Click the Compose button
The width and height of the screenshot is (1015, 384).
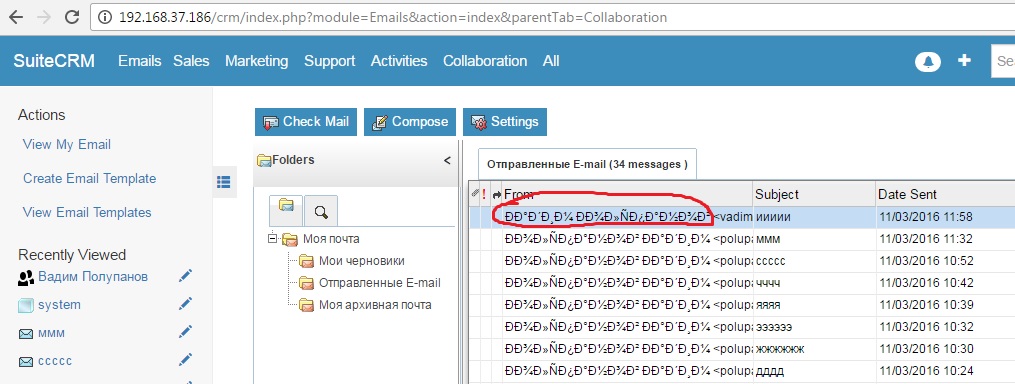410,122
